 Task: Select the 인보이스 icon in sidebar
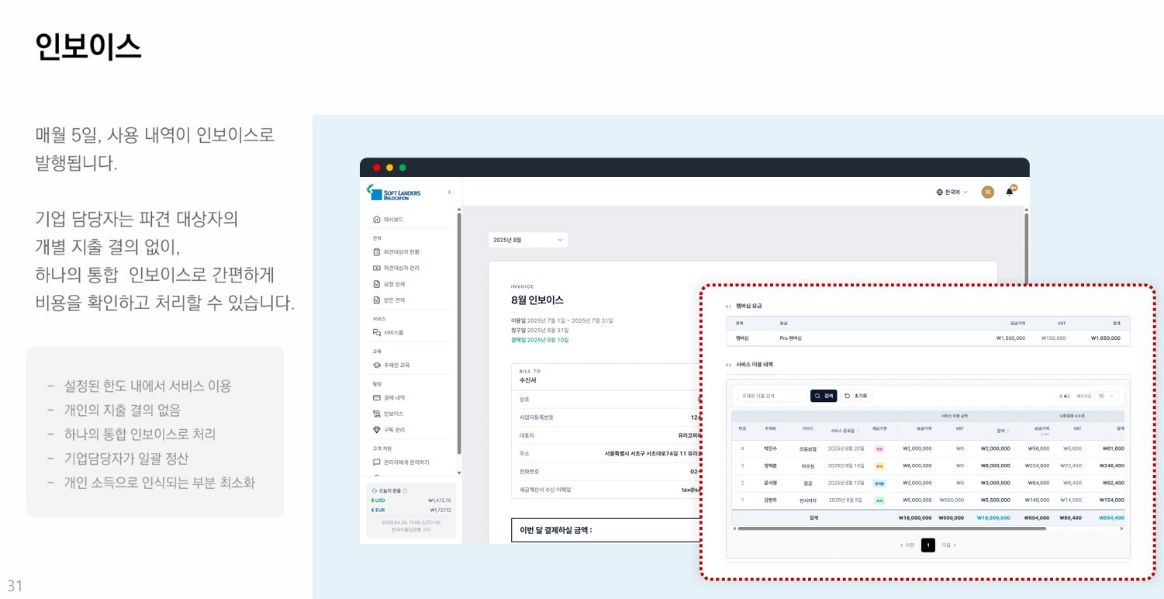[x=376, y=413]
